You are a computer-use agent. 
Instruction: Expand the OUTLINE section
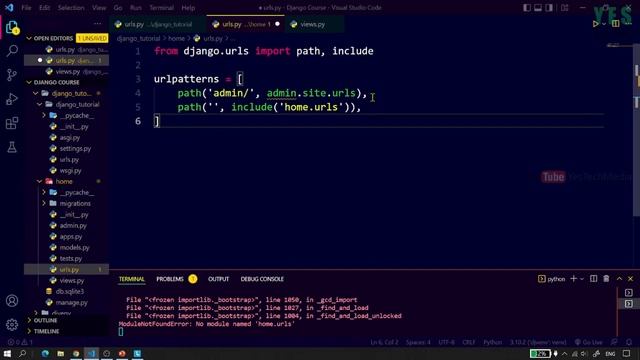click(x=29, y=320)
